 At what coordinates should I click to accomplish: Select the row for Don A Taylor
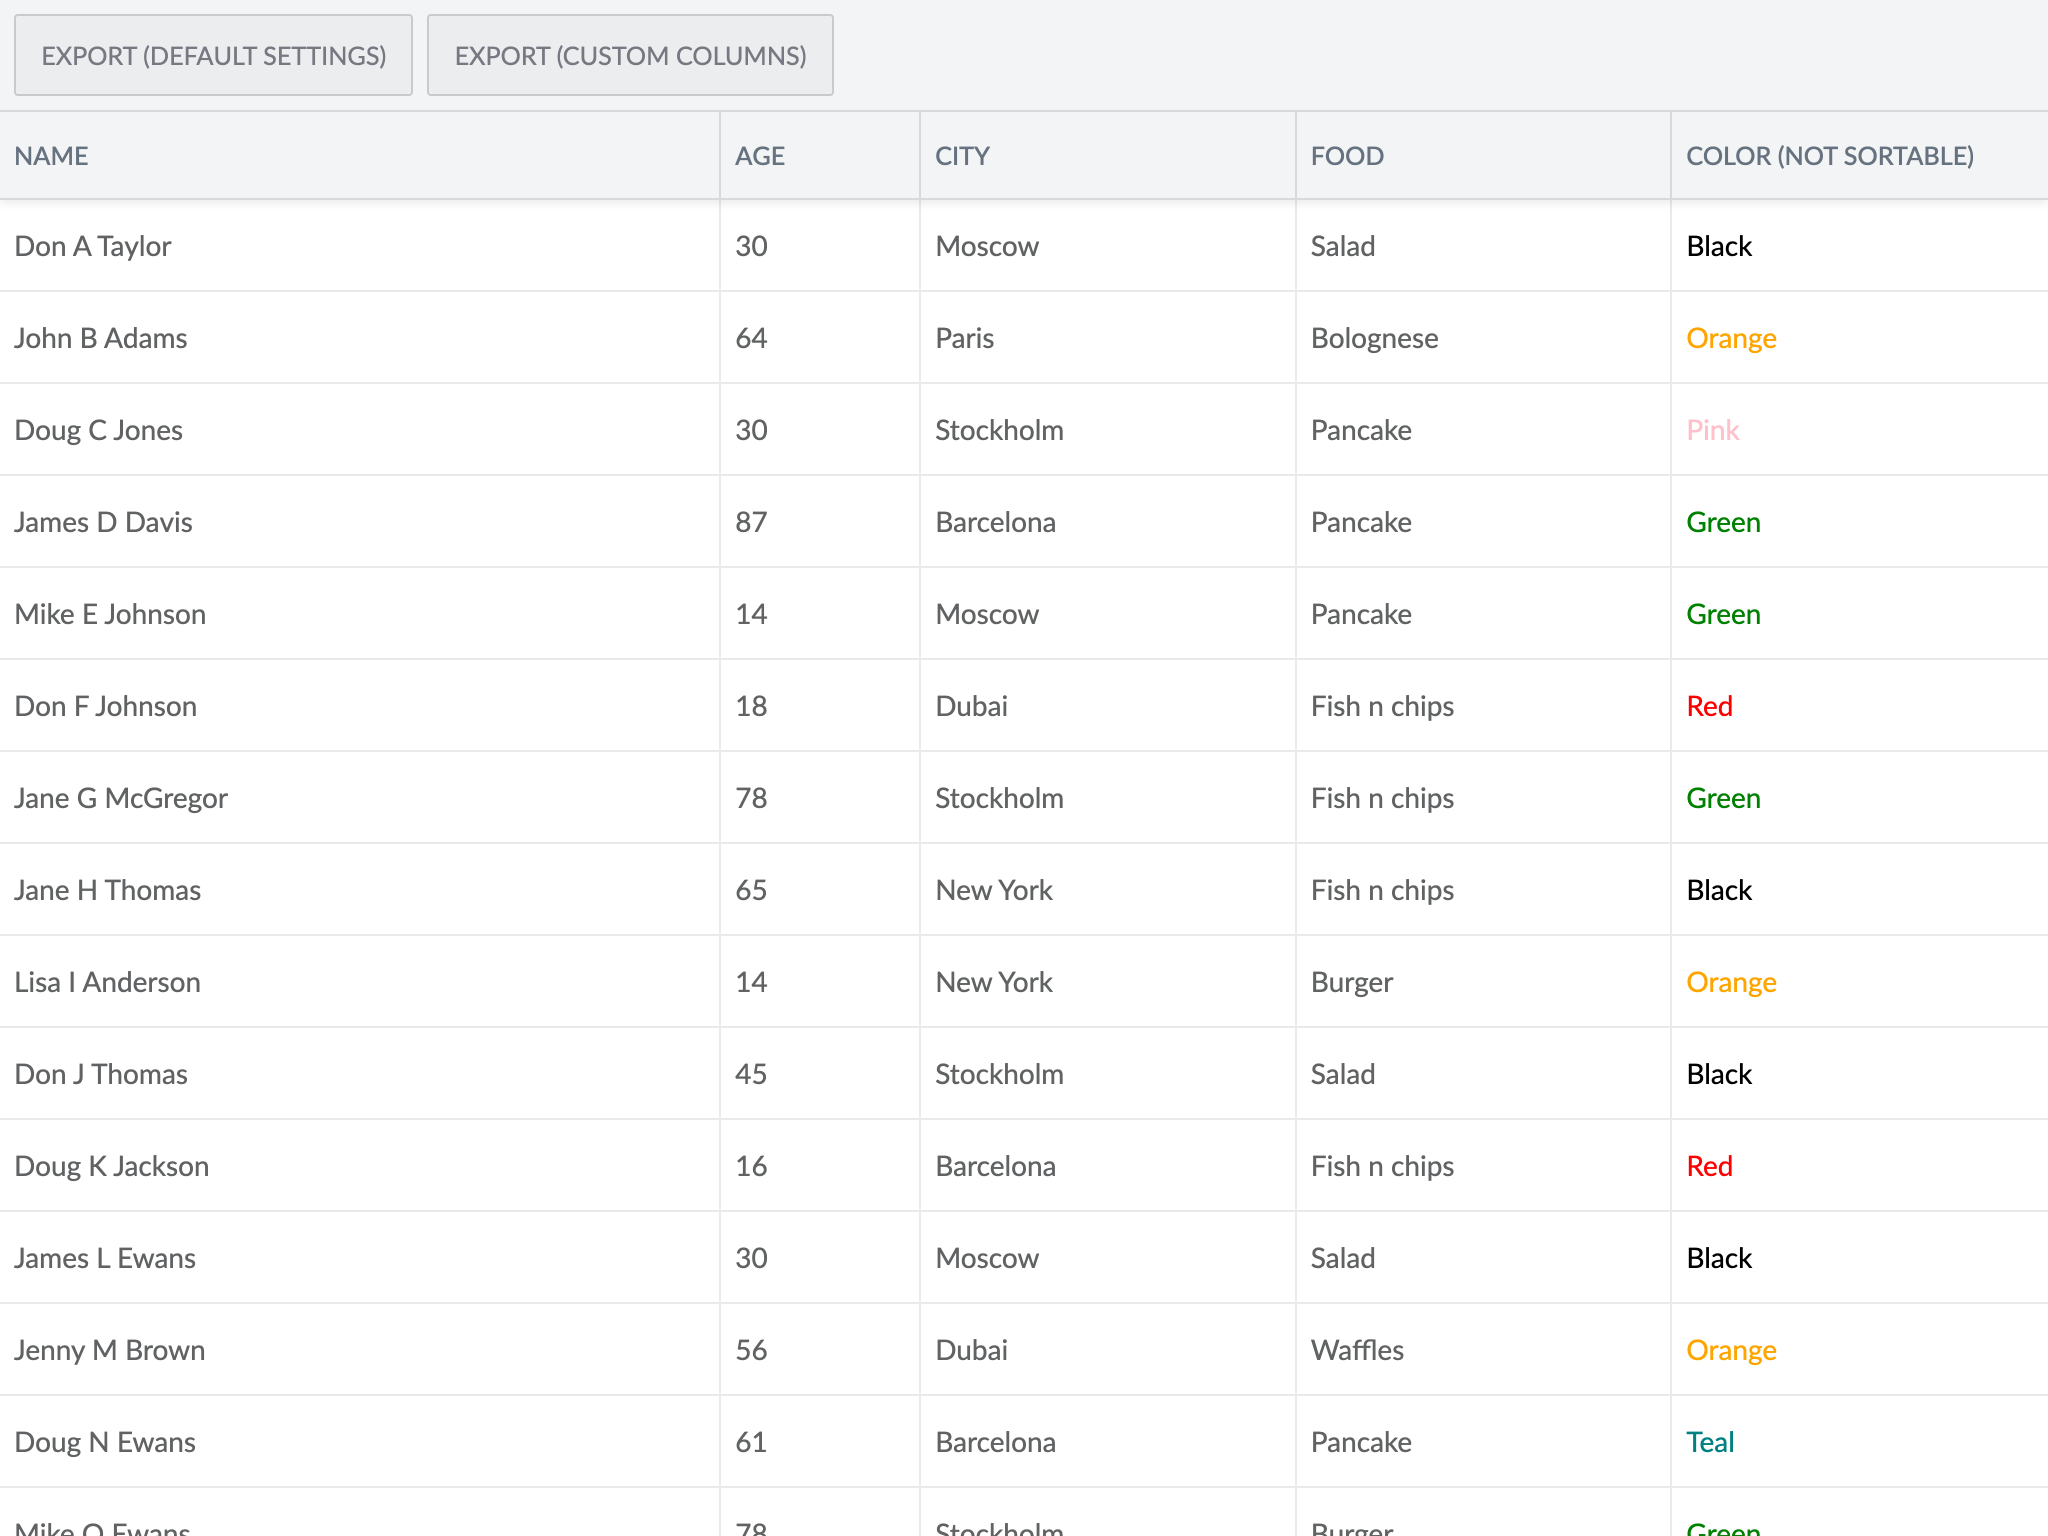[92, 246]
